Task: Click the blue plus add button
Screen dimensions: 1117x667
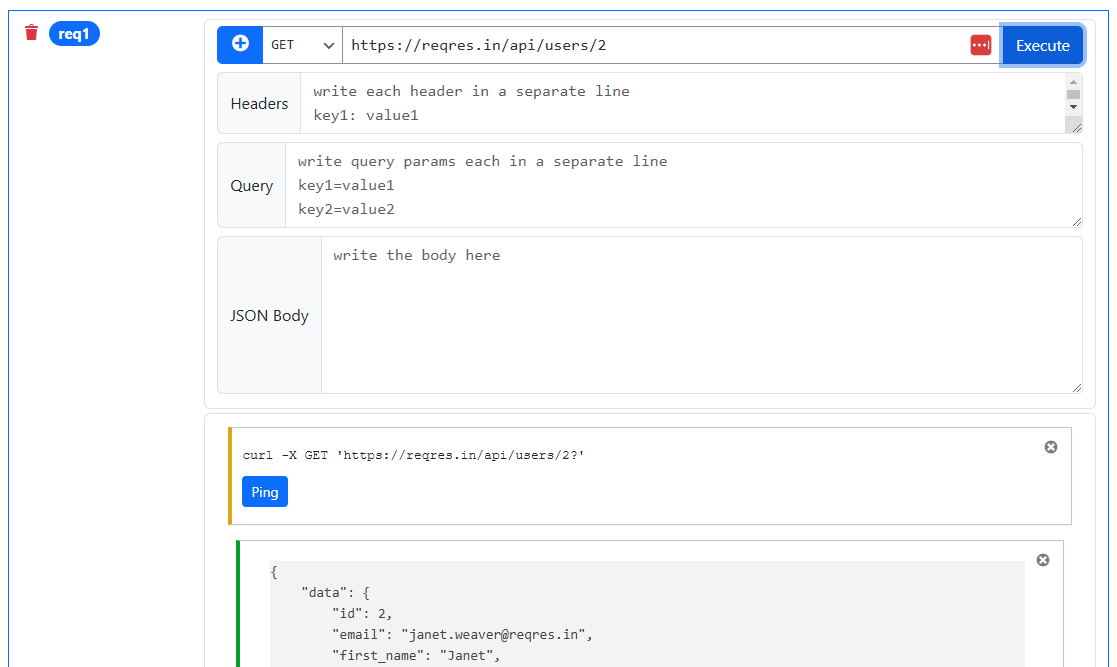Action: click(x=240, y=44)
